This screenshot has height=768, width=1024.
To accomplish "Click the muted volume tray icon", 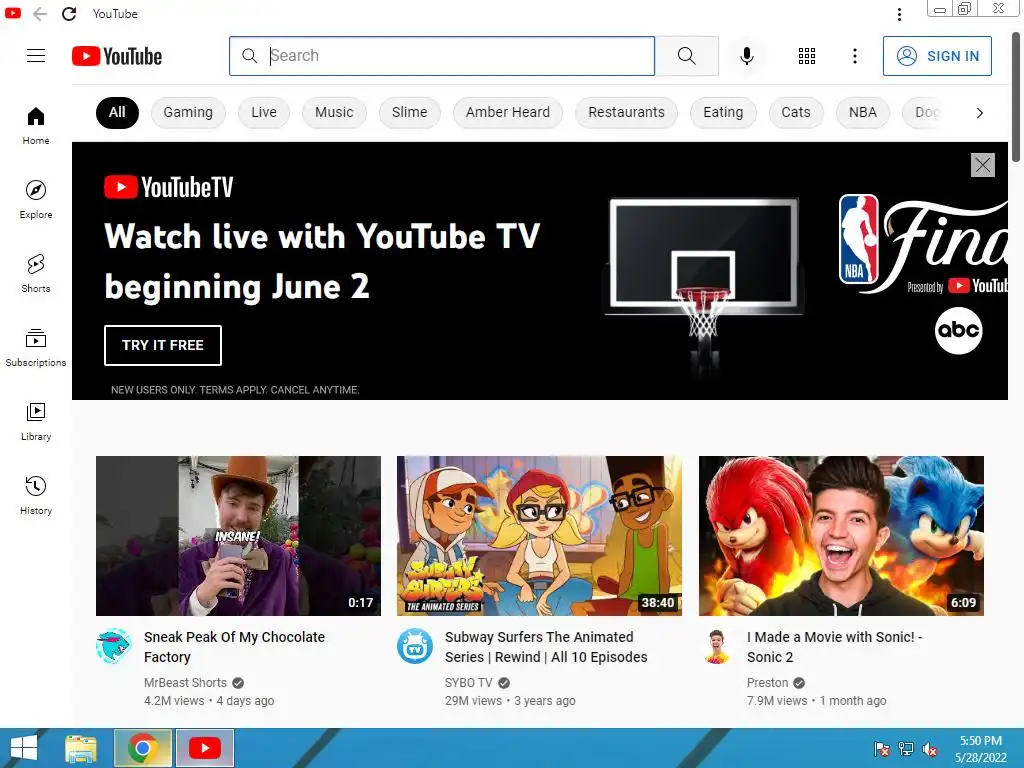I will coord(930,750).
